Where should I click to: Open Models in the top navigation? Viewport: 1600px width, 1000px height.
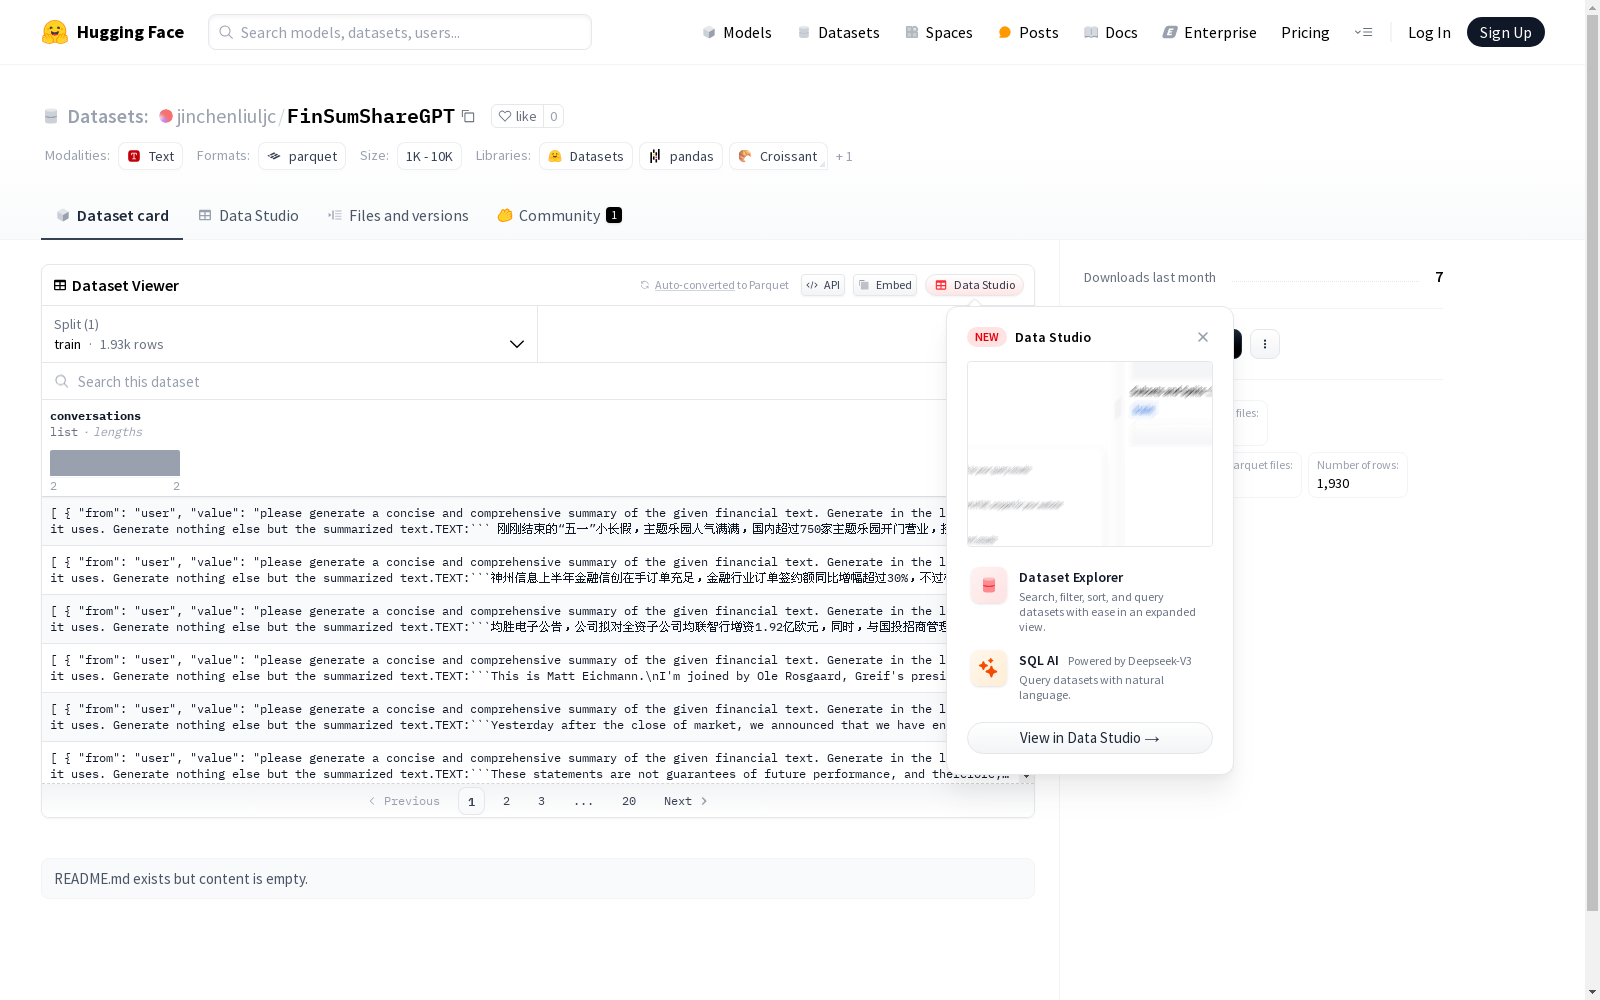pyautogui.click(x=737, y=32)
